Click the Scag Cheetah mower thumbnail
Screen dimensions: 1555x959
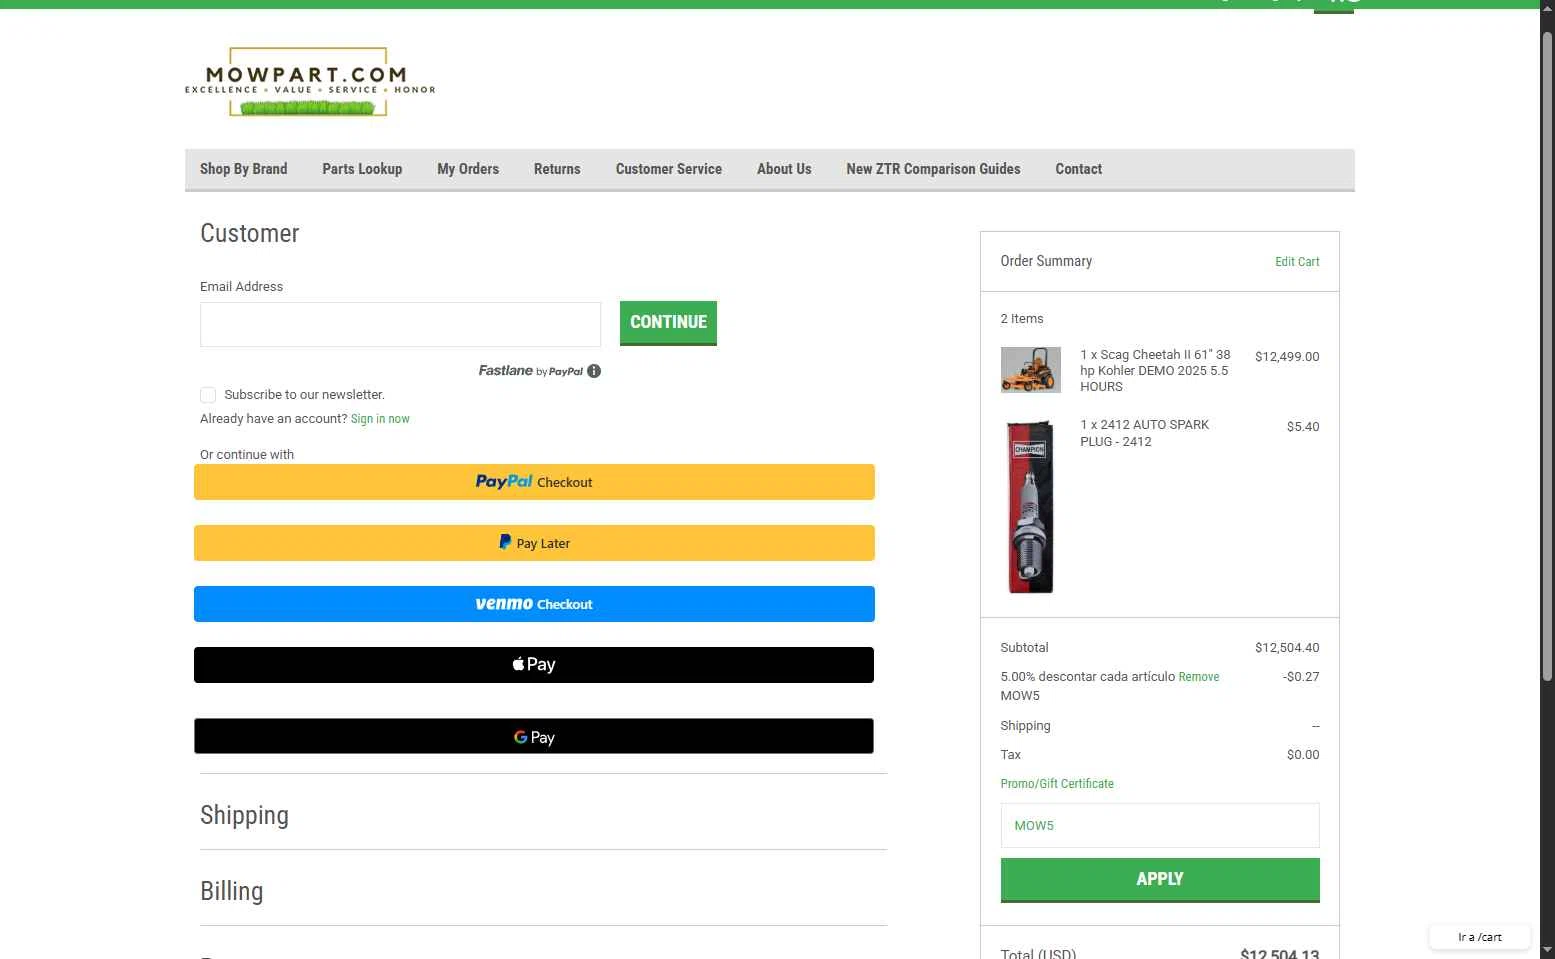coord(1030,370)
